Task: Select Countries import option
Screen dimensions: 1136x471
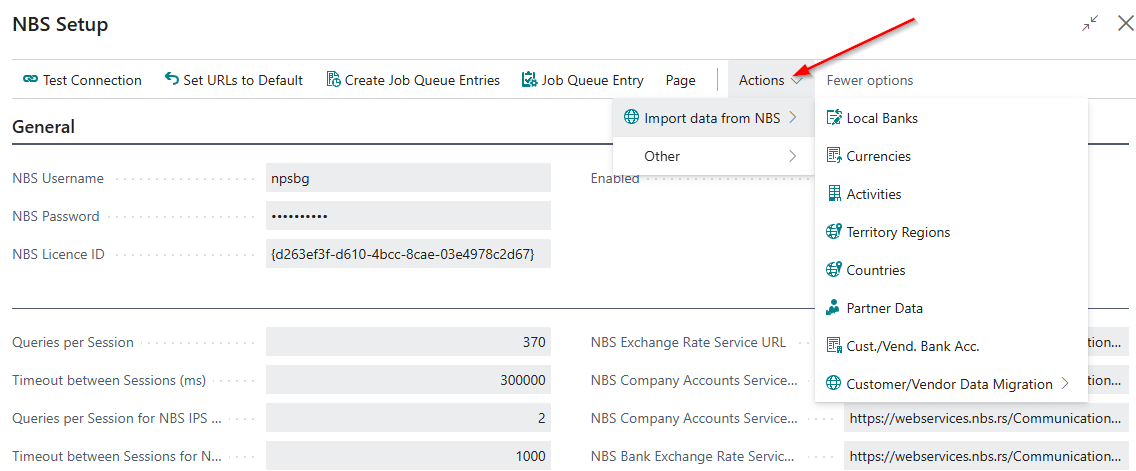Action: (875, 270)
